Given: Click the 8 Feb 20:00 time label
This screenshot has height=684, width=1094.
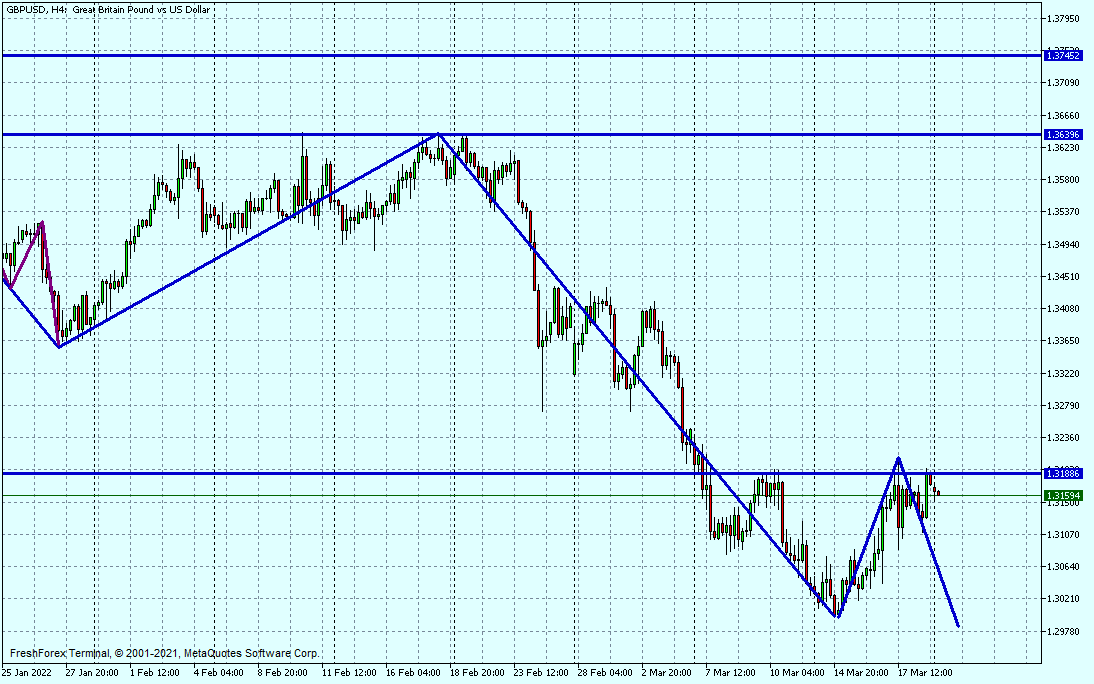Looking at the screenshot, I should click(283, 673).
